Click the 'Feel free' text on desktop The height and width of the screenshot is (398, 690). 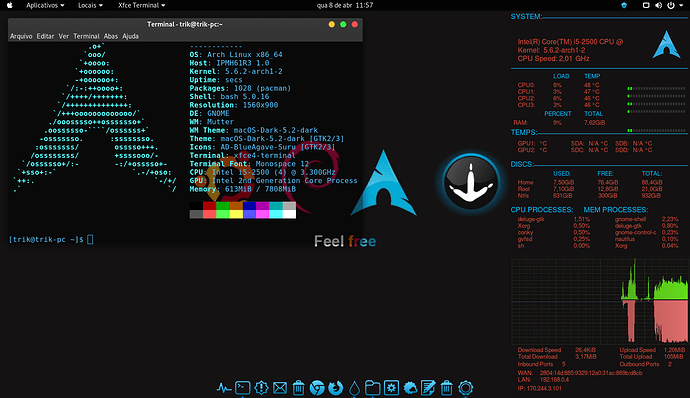(x=345, y=241)
